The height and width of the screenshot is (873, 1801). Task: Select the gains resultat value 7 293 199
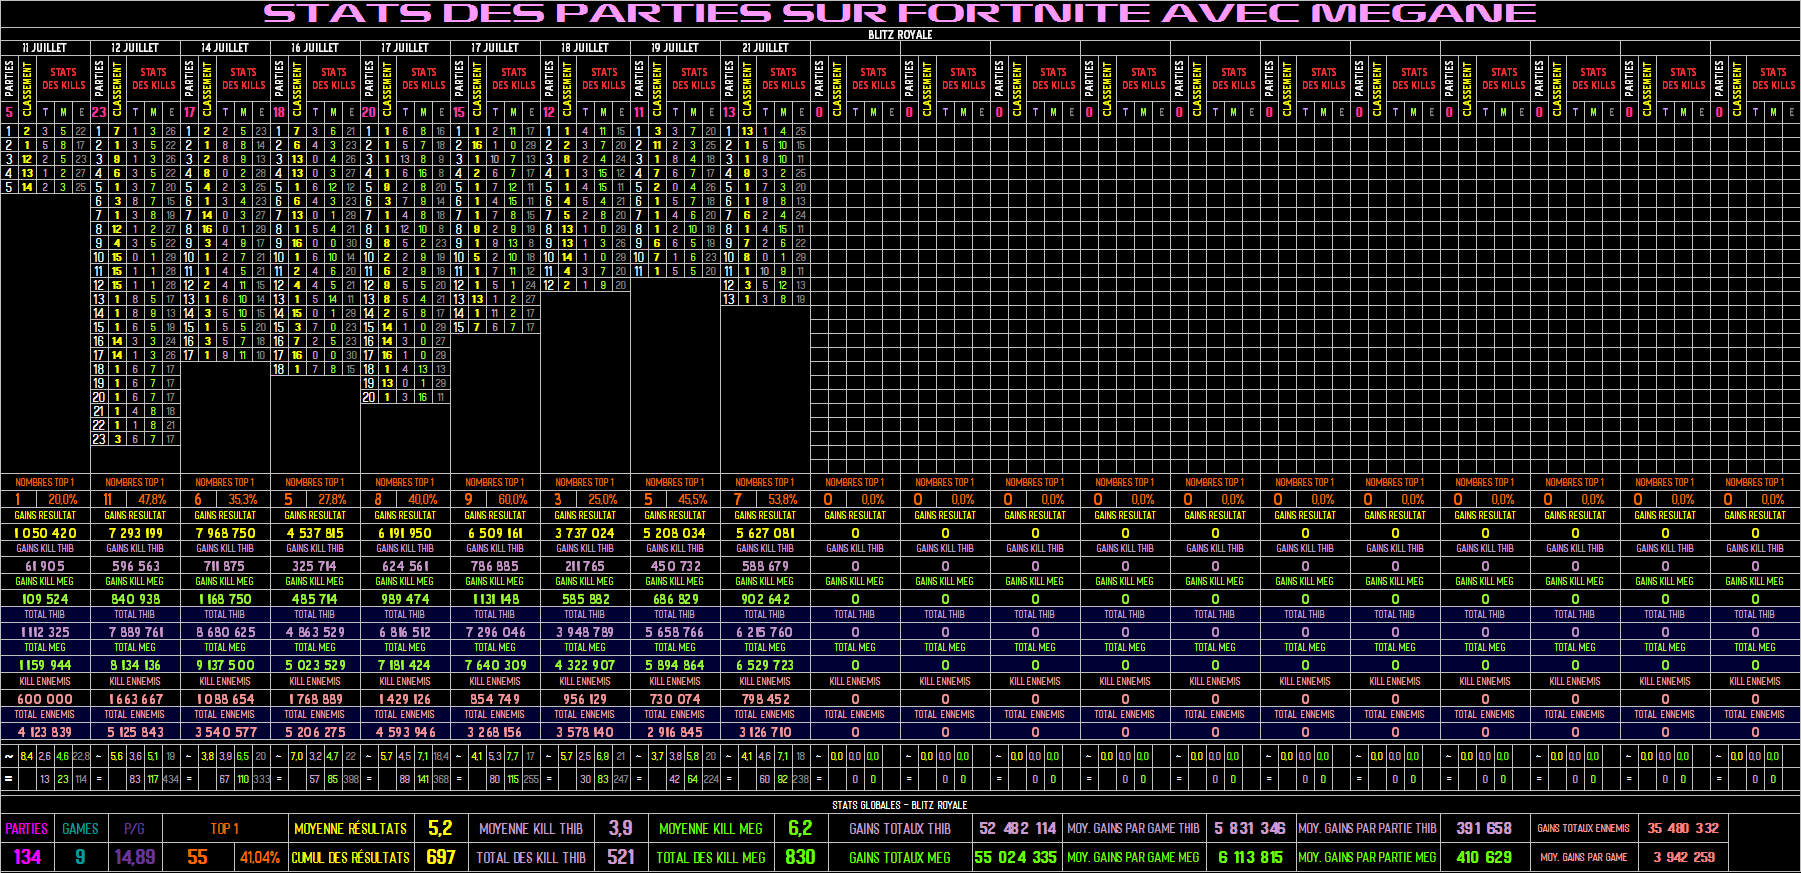coord(135,533)
